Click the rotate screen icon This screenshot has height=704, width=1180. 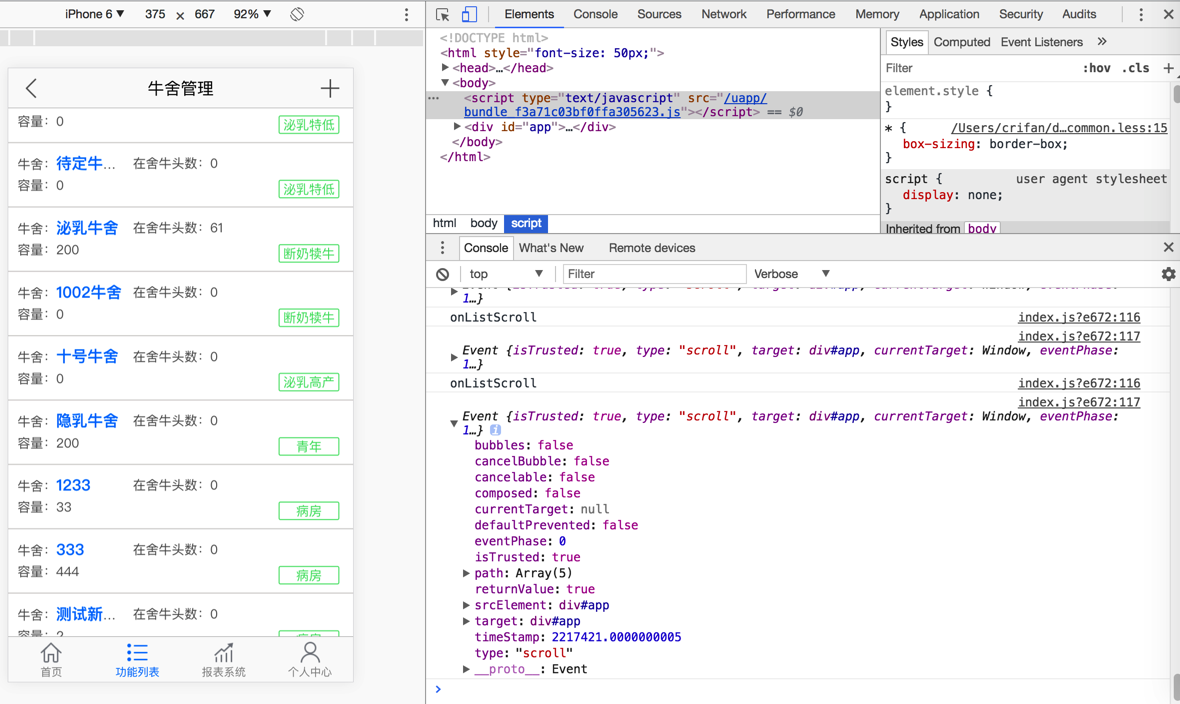(x=297, y=15)
